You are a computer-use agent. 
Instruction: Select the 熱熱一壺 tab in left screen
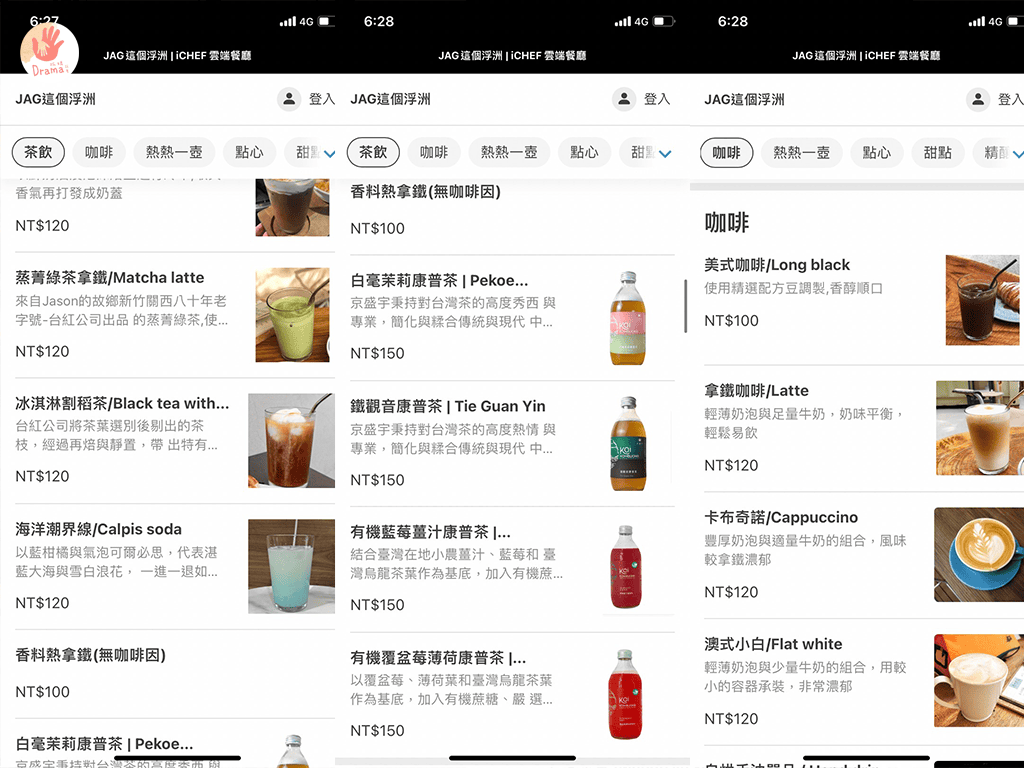(174, 152)
